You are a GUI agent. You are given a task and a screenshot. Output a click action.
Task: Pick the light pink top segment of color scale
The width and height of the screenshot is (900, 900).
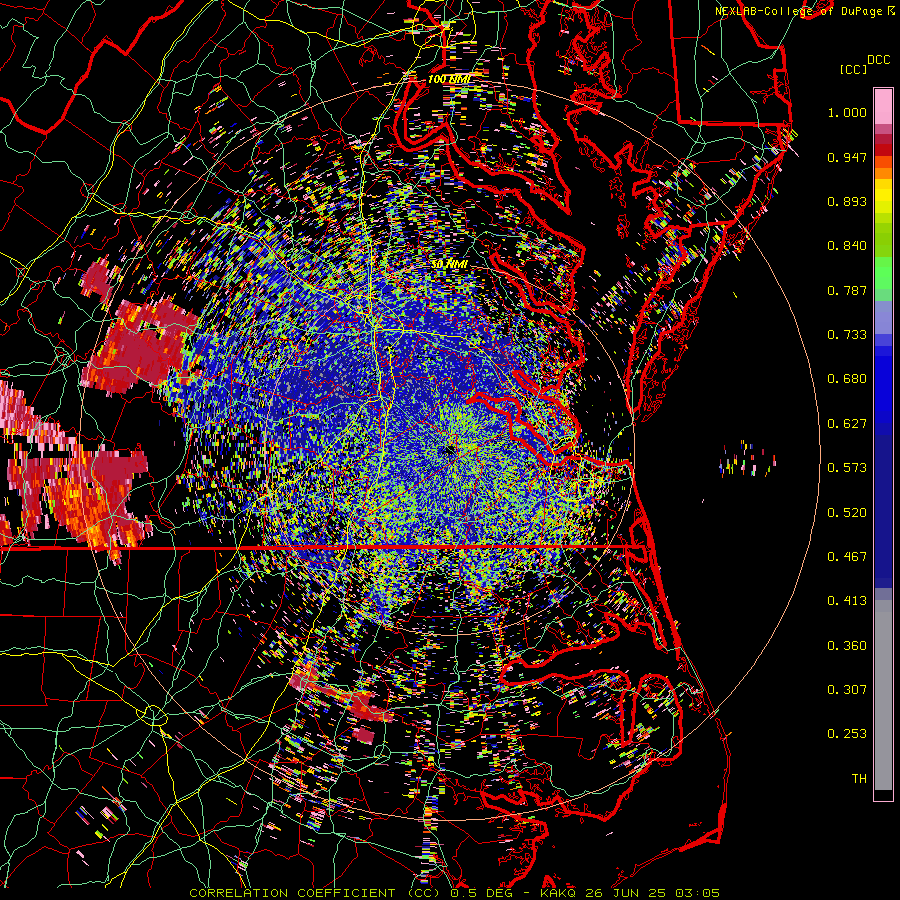pyautogui.click(x=883, y=107)
